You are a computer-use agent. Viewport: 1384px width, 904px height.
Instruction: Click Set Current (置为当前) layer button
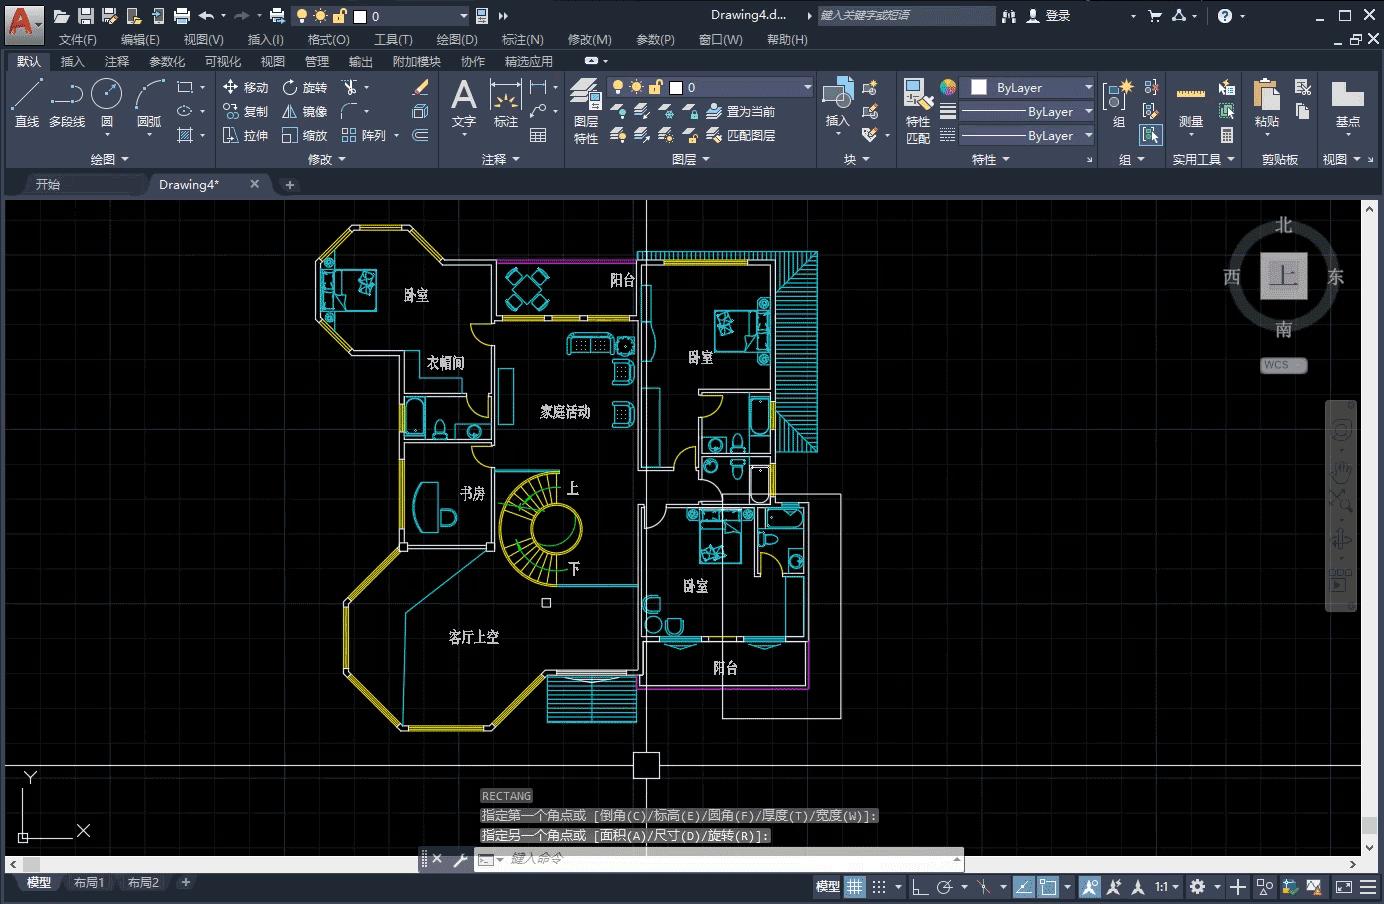[x=741, y=111]
